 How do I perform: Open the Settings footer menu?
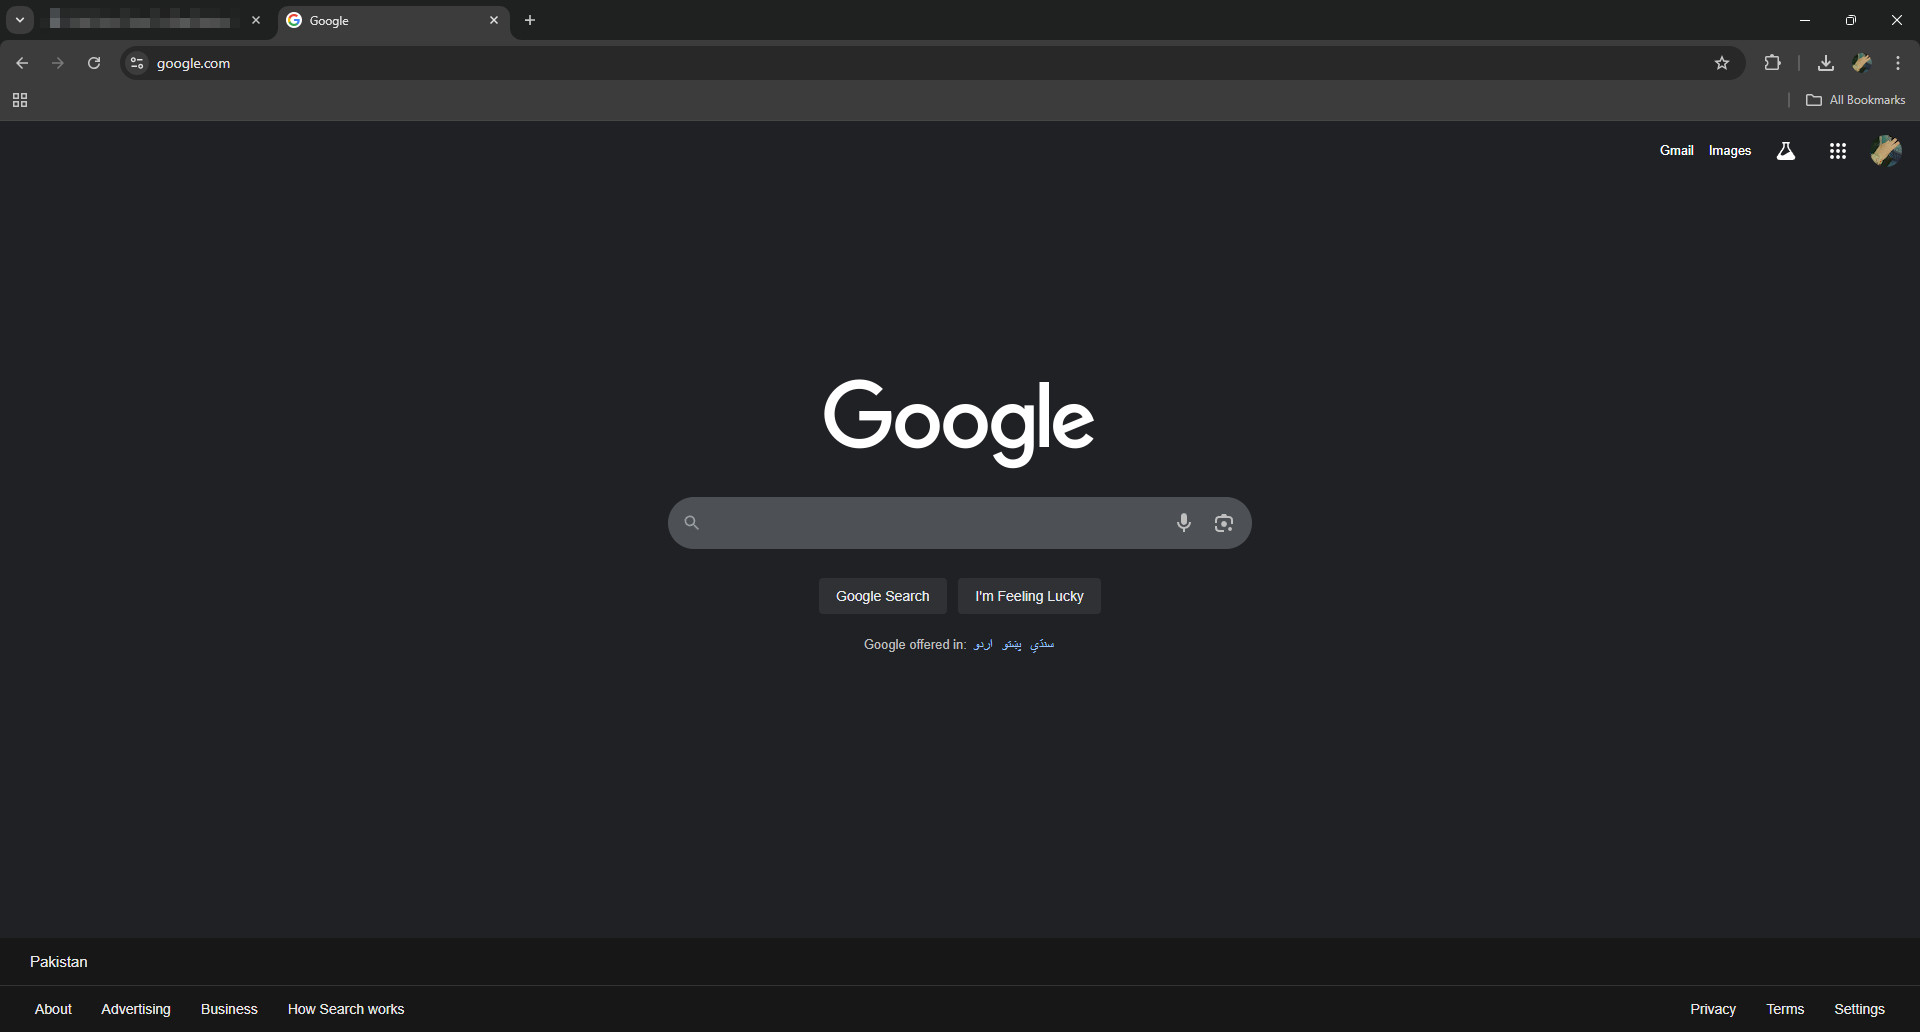point(1859,1009)
